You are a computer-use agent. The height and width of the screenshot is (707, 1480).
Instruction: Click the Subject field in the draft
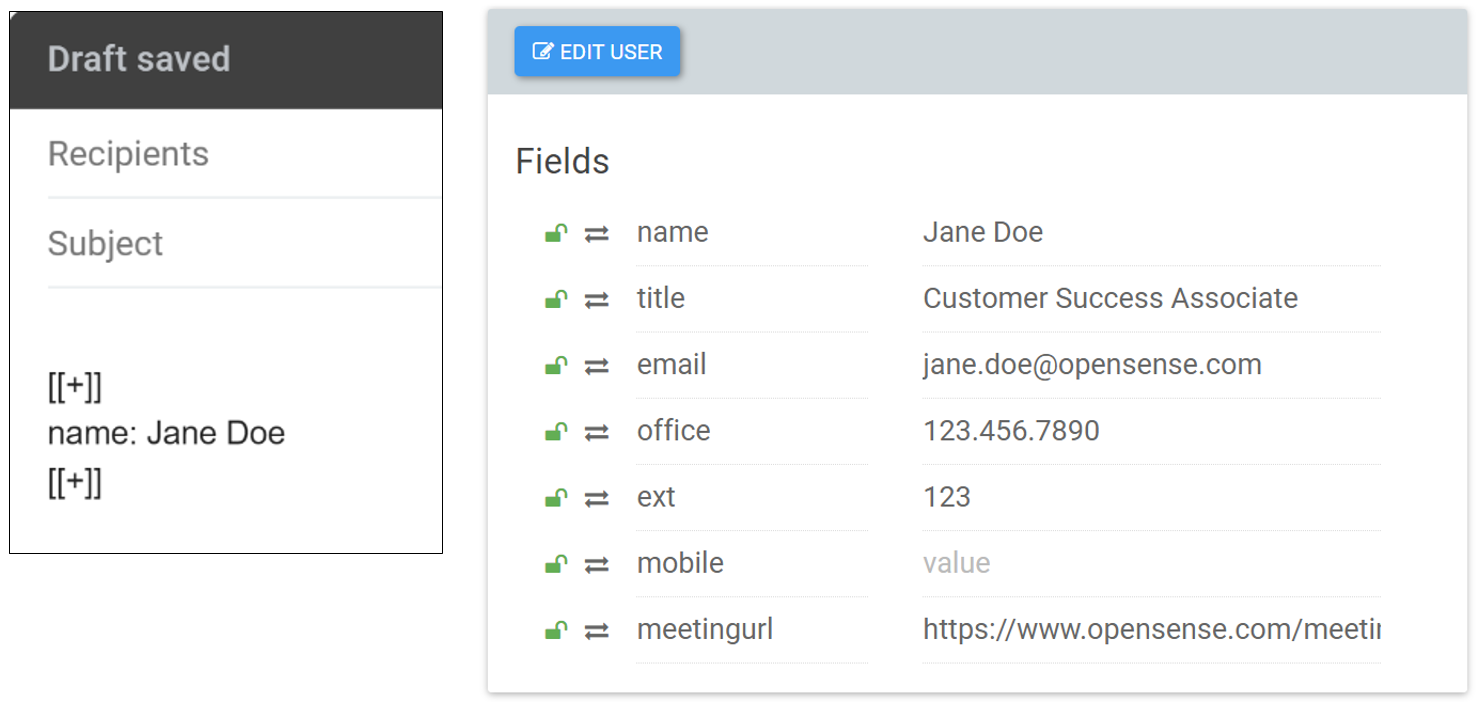pyautogui.click(x=245, y=243)
